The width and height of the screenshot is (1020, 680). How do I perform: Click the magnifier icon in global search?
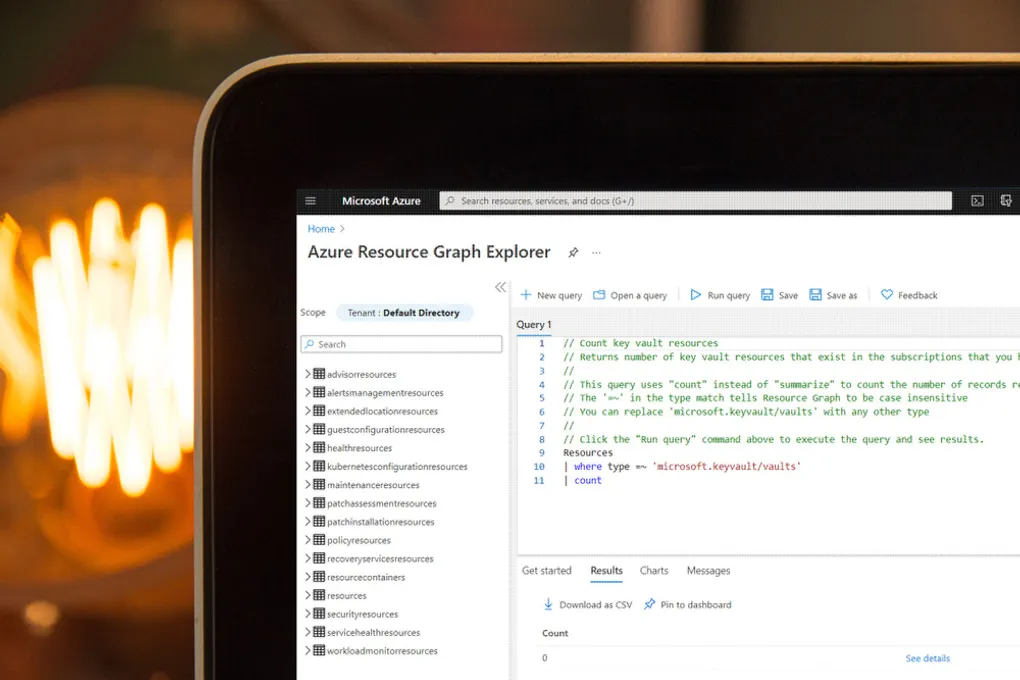tap(450, 201)
